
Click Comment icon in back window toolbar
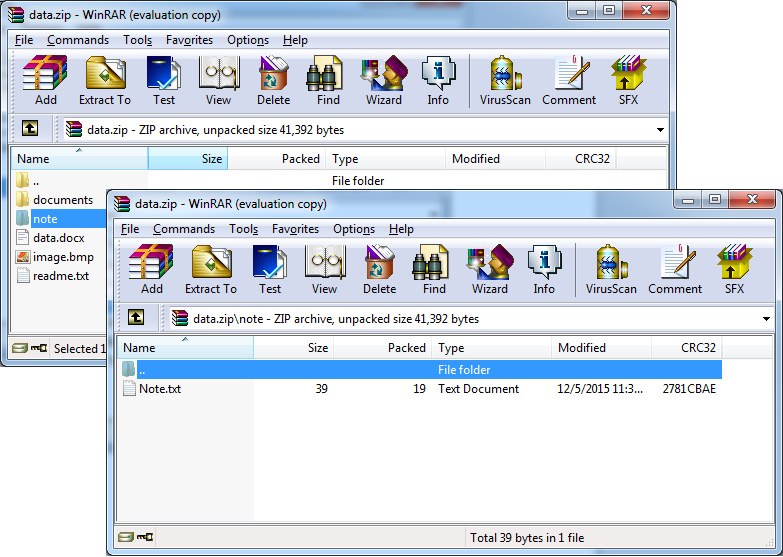(569, 80)
